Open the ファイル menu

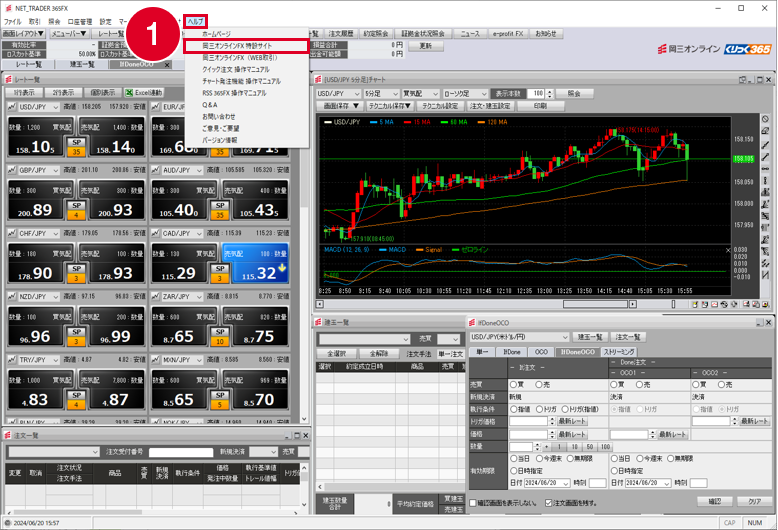tap(12, 22)
